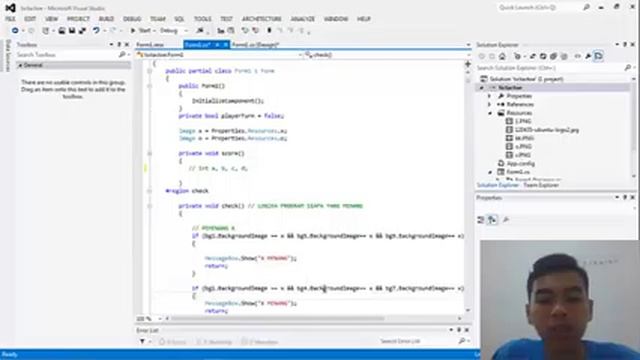640x360 pixels.
Task: Click the New Project toolbar icon
Action: tap(46, 31)
